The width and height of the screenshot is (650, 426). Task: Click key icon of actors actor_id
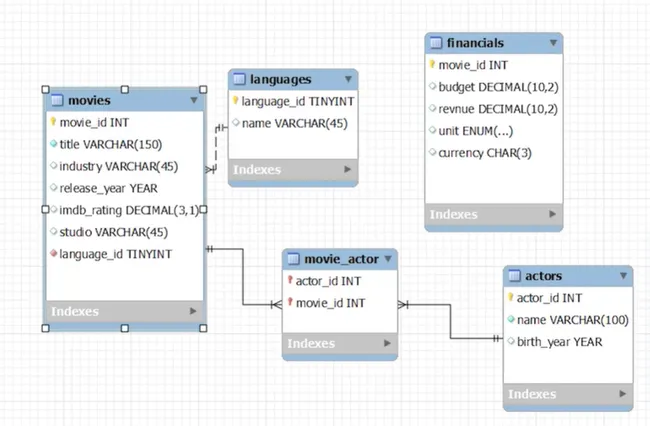coord(511,297)
